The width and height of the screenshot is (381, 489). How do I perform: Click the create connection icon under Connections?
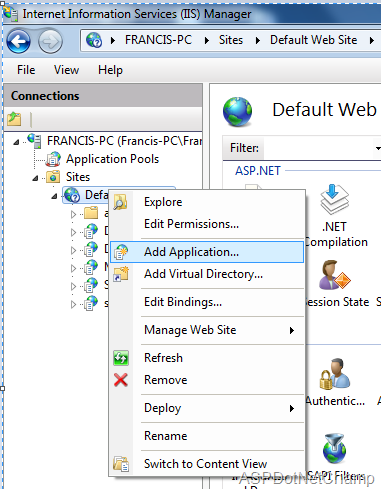click(14, 119)
